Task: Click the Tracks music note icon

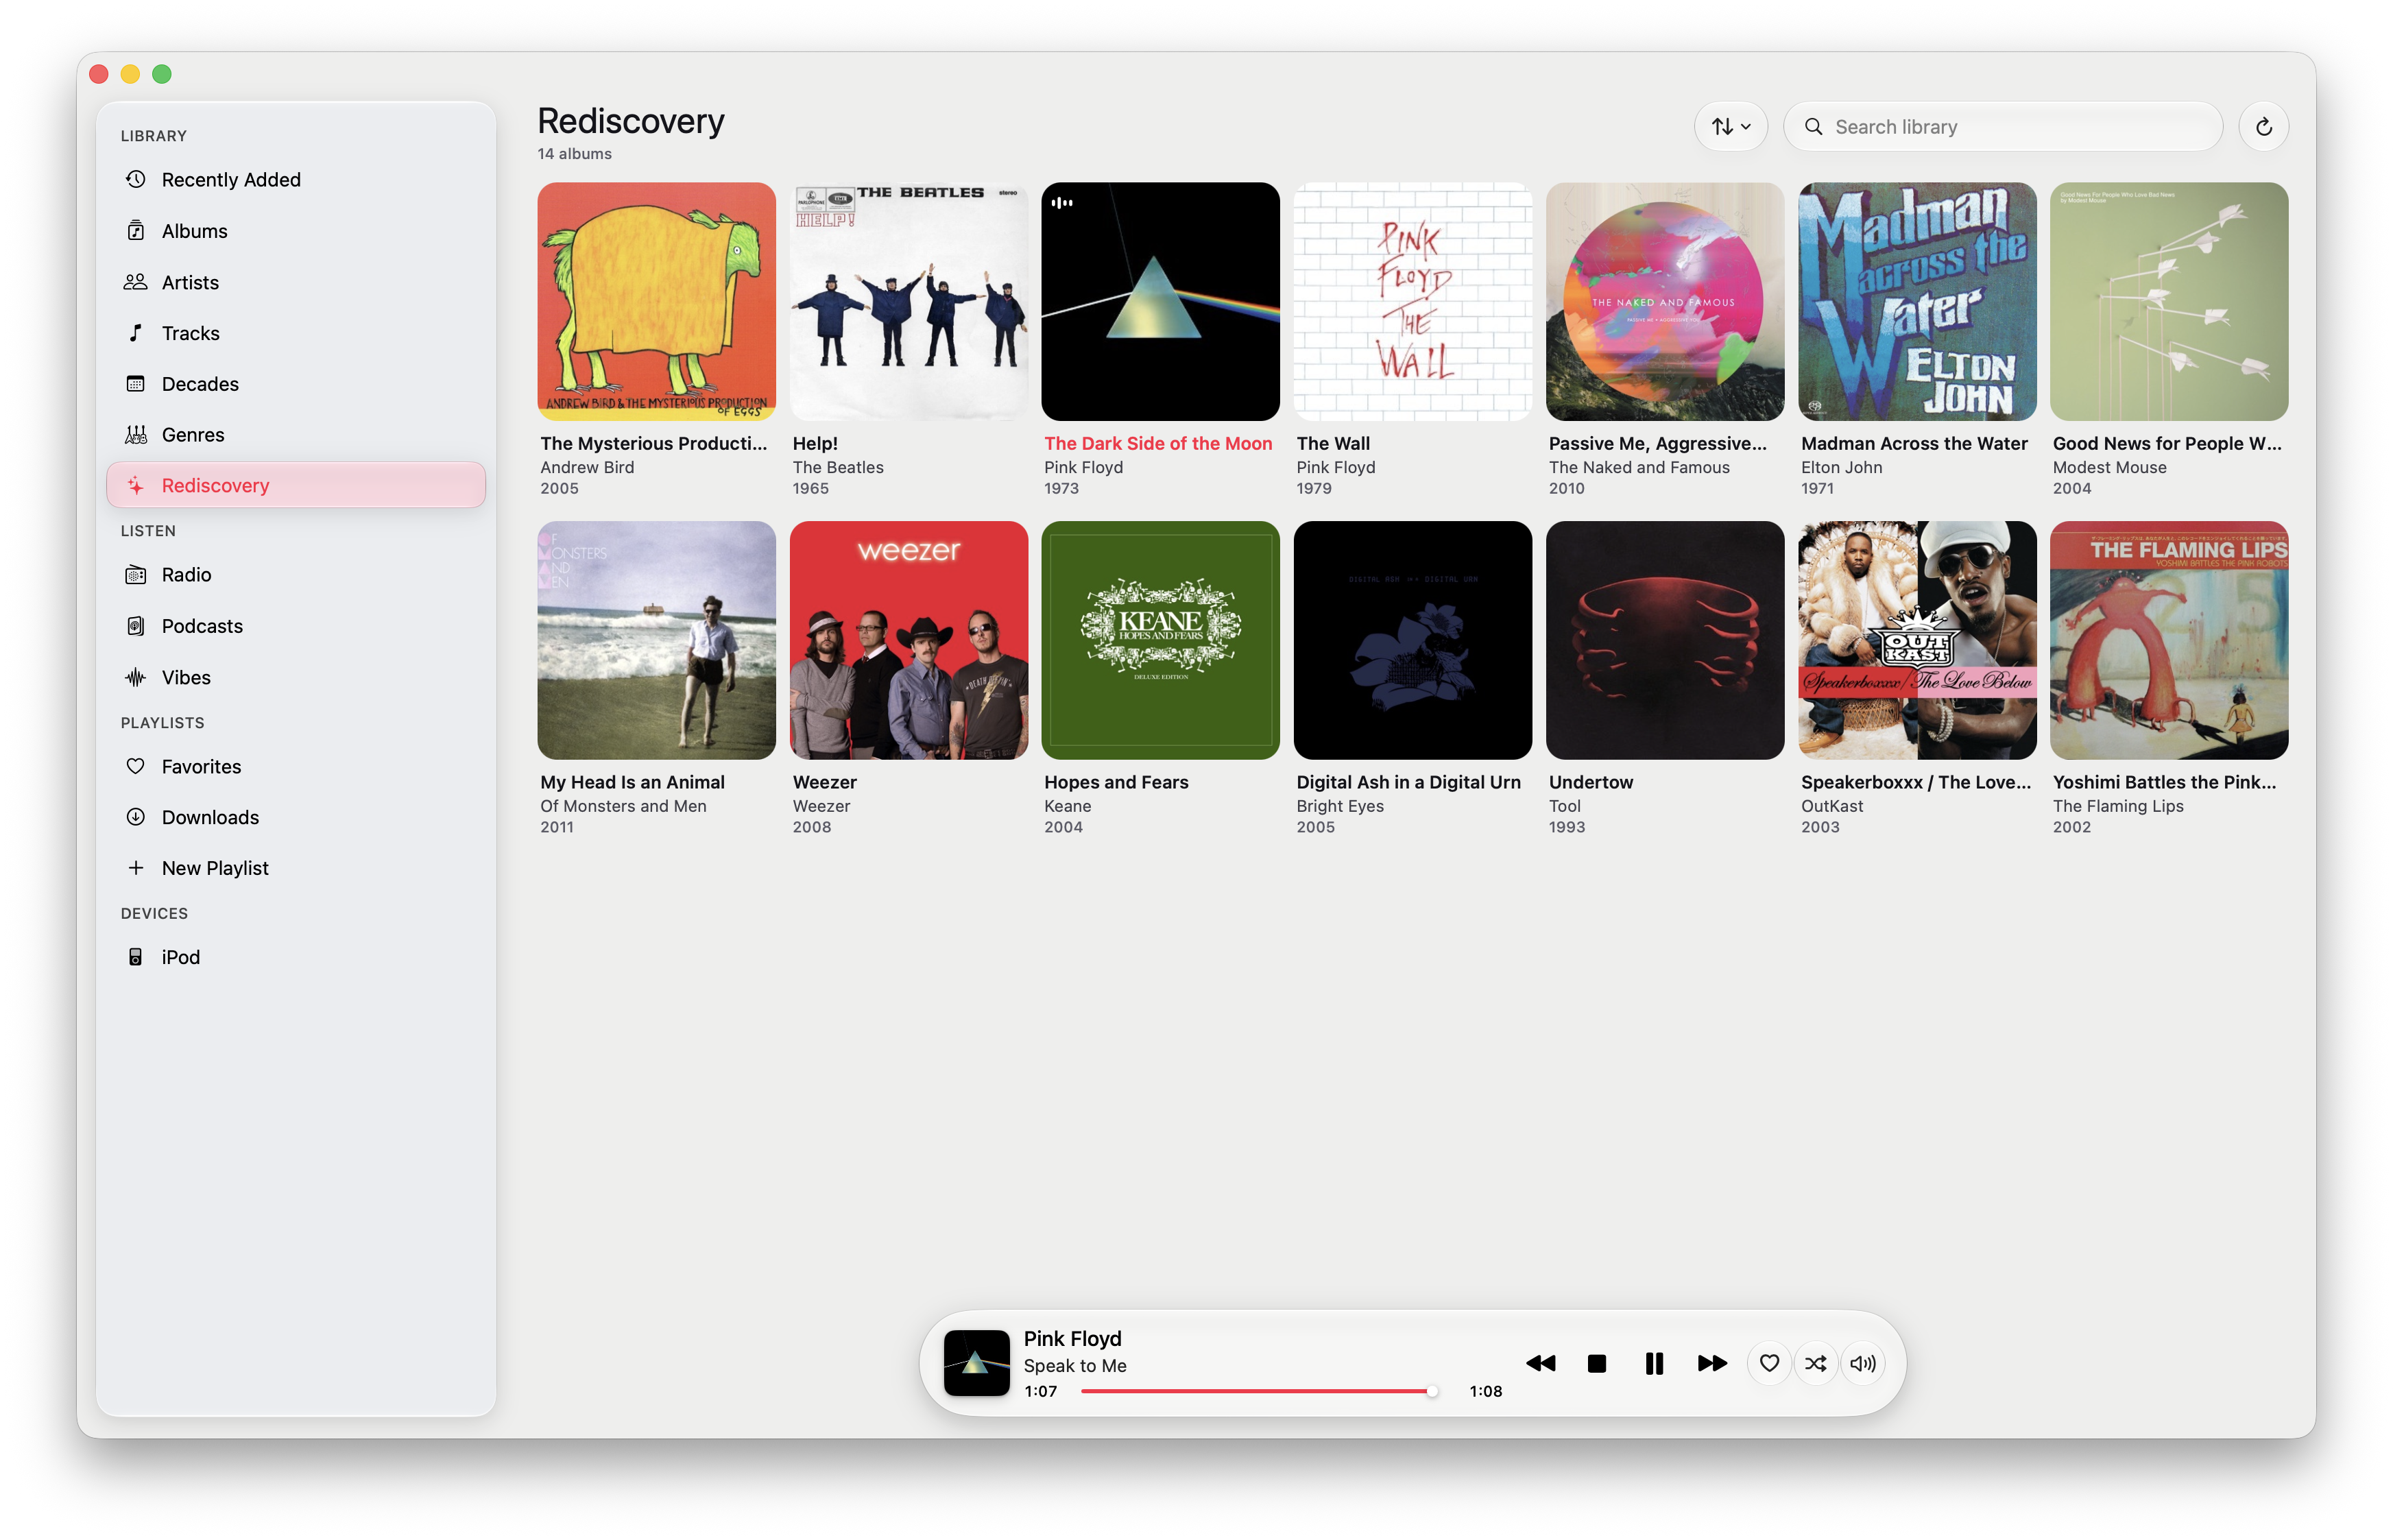Action: (x=135, y=332)
